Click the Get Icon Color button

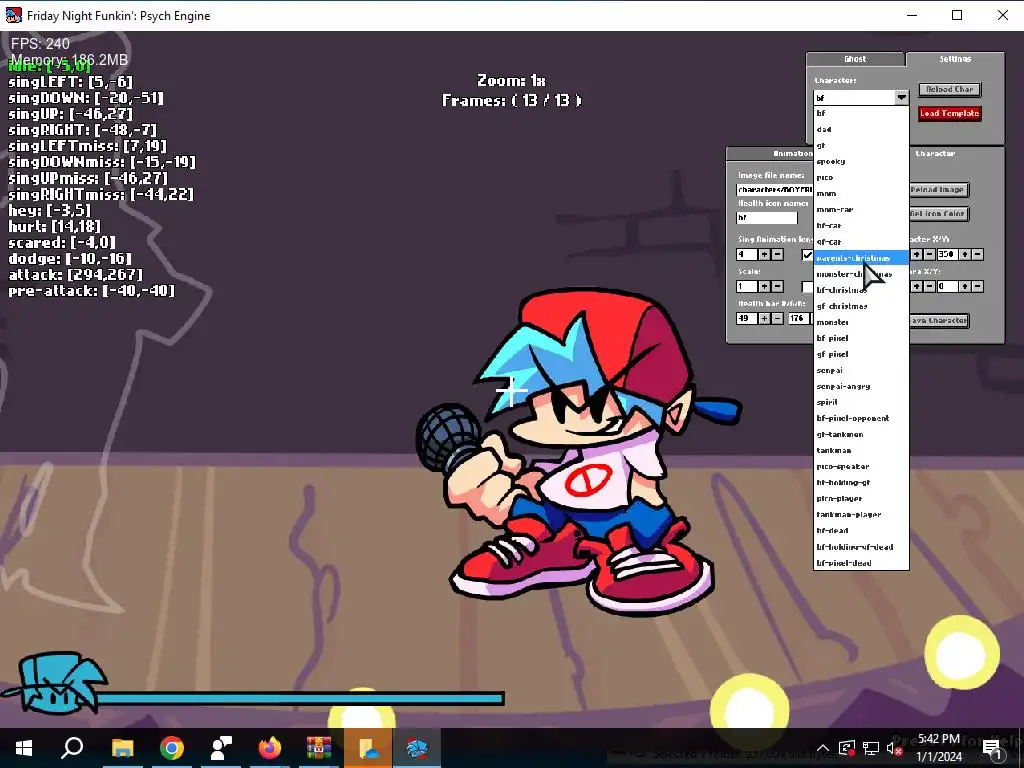click(x=939, y=214)
